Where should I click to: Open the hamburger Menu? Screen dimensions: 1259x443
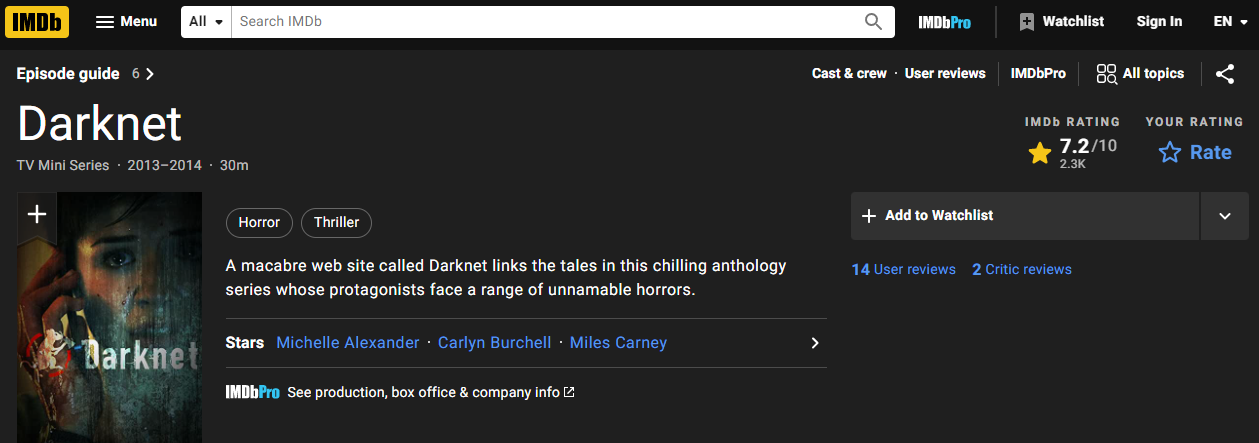tap(126, 21)
